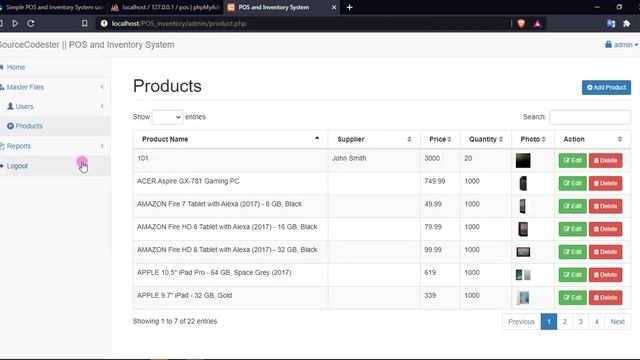Open the extensions puzzle icon
The image size is (640, 360).
(627, 24)
